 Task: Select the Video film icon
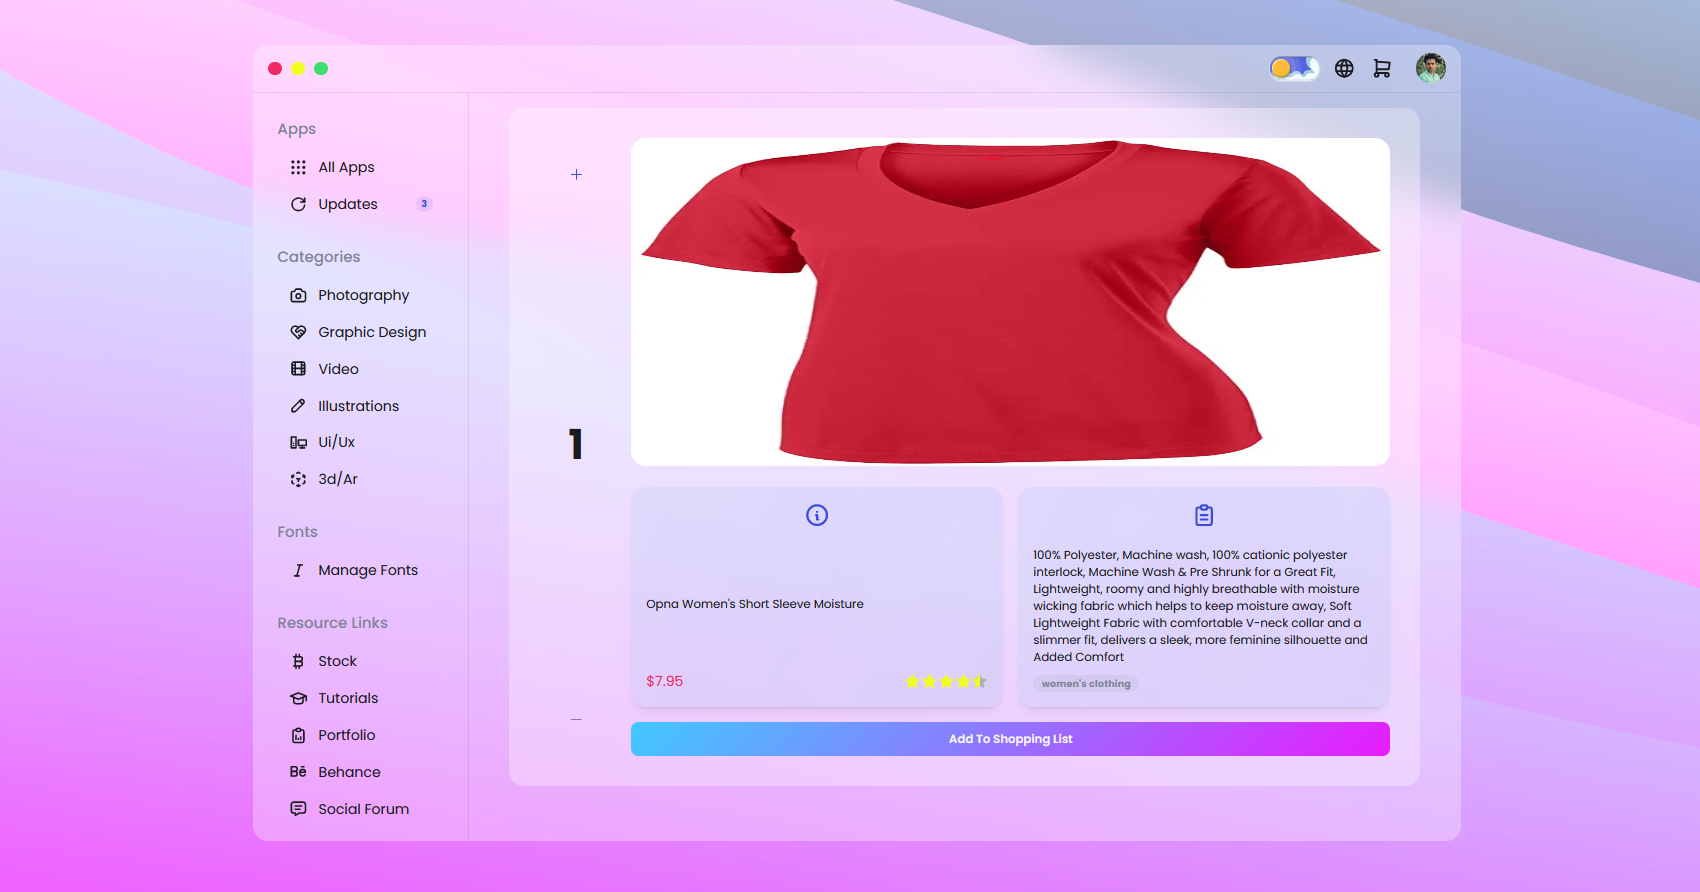[298, 369]
